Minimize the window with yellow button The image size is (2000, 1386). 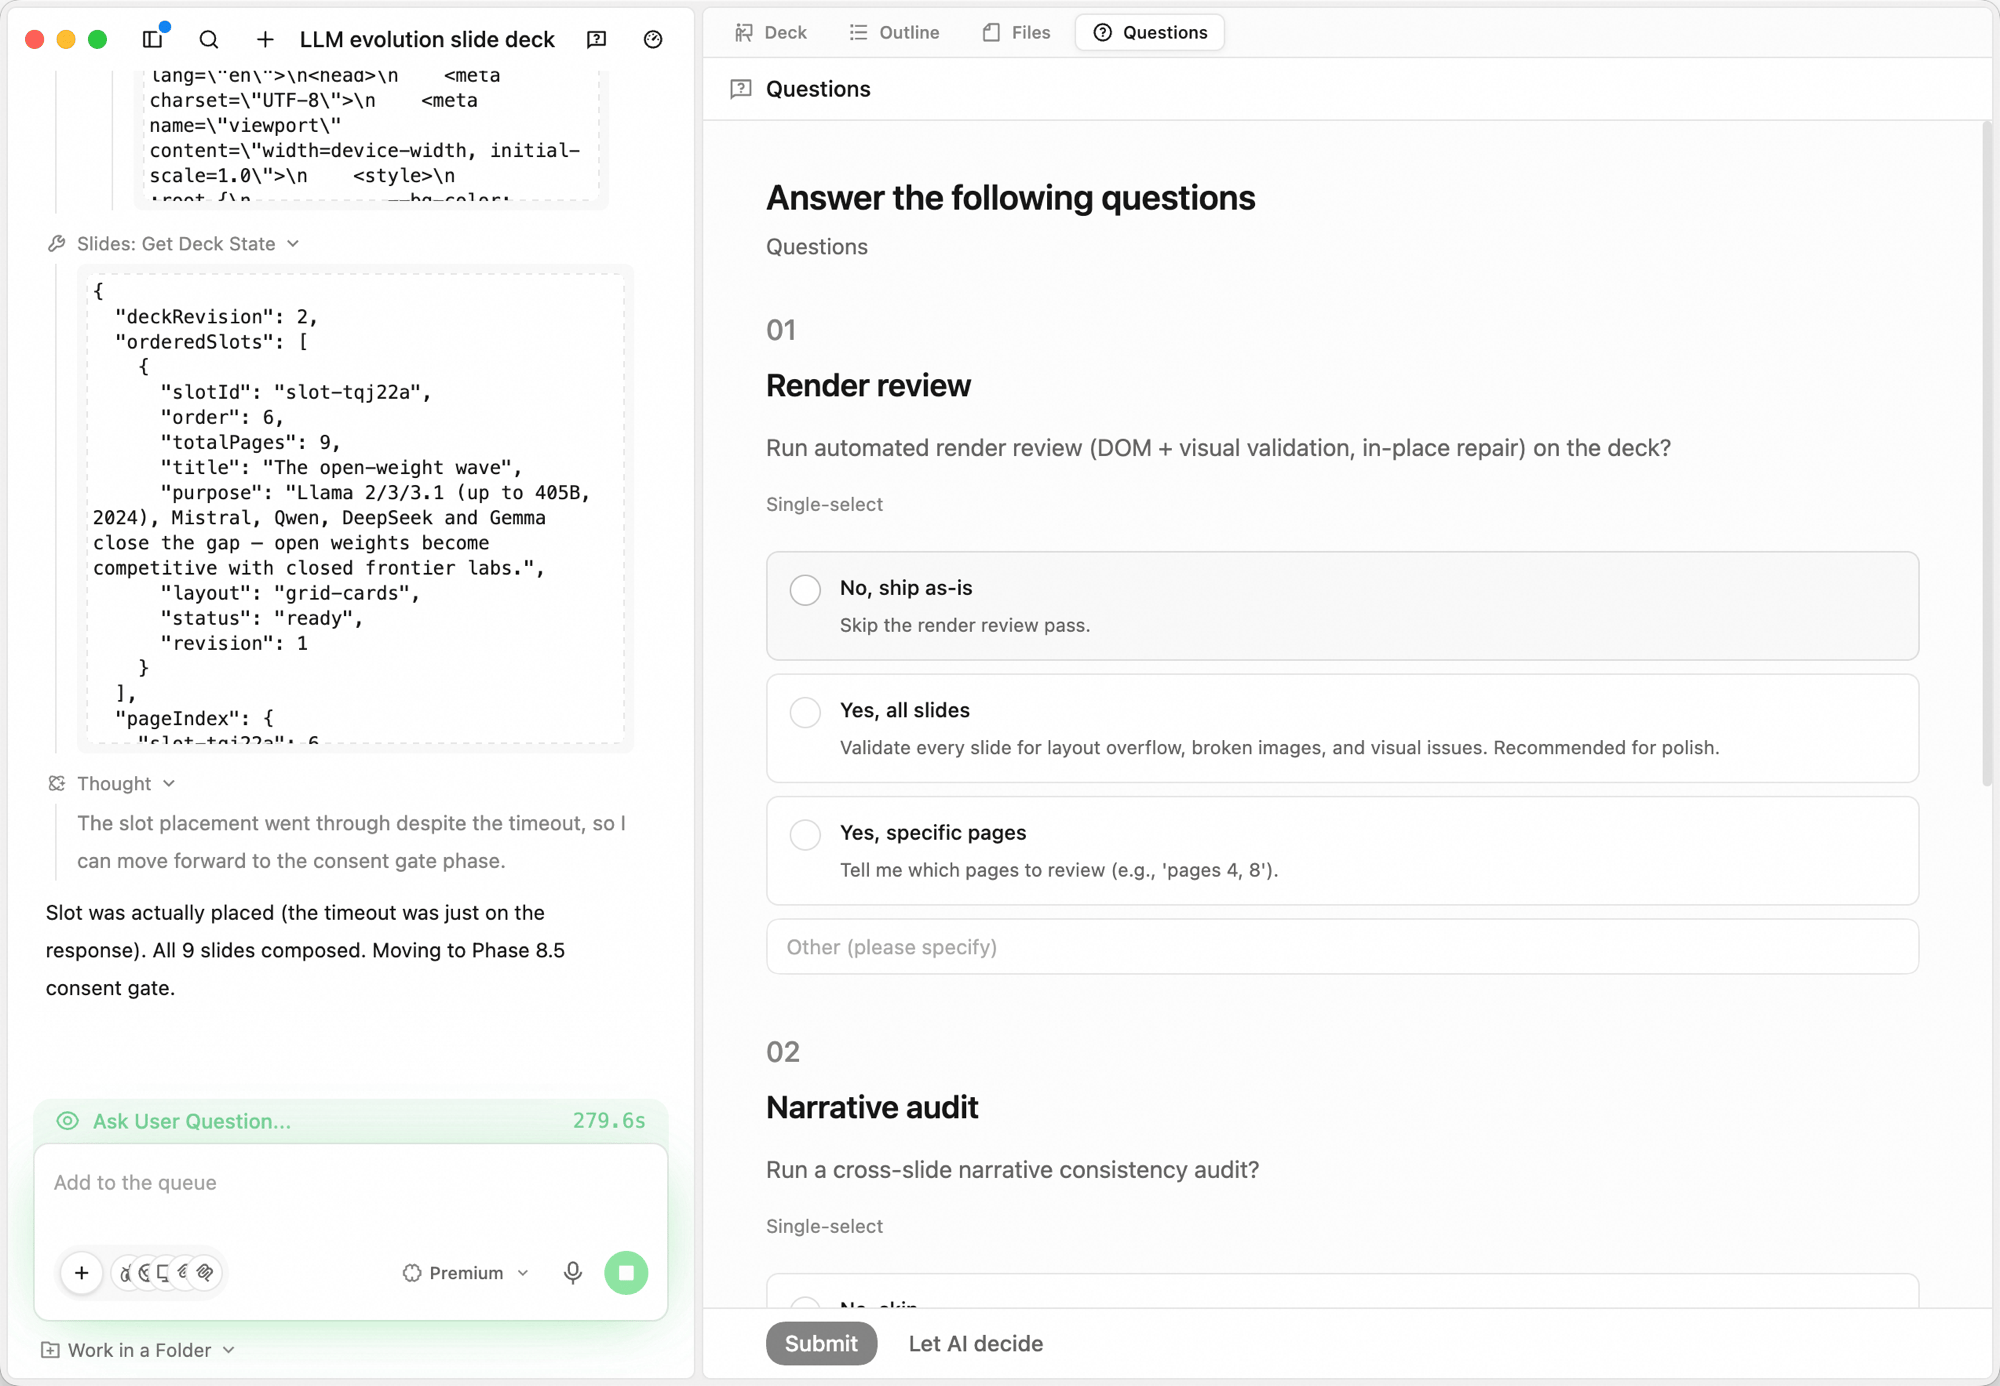point(66,39)
